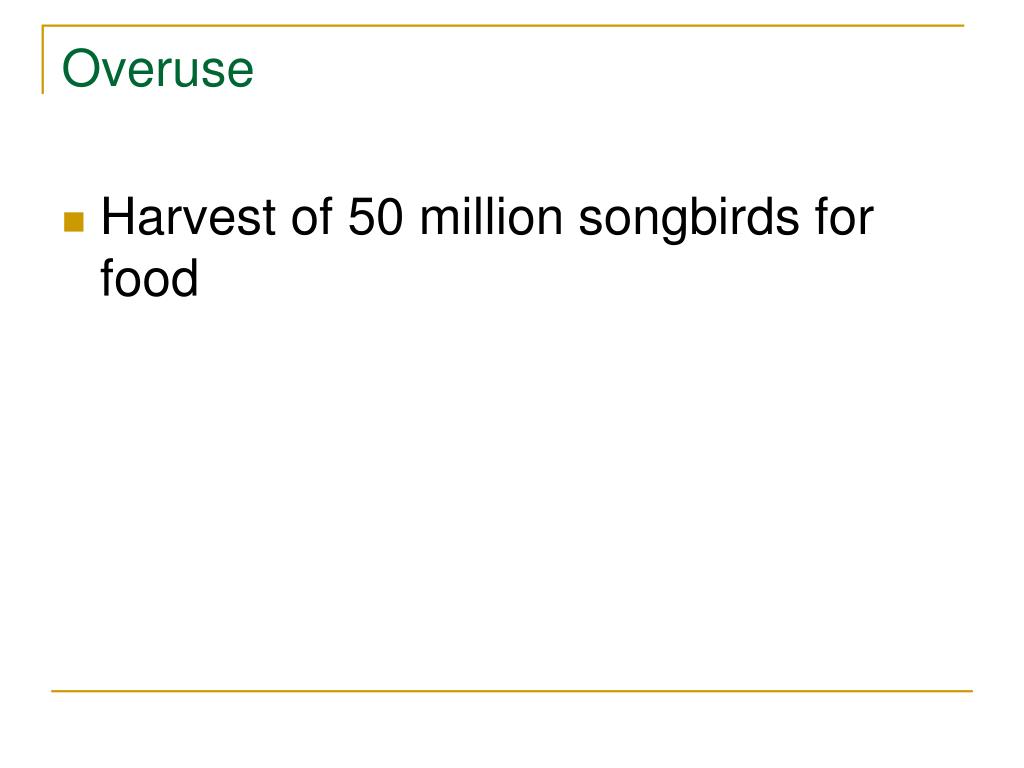Click the yellow square bullet marker
Viewport: 1024px width, 768px height.
[x=73, y=222]
